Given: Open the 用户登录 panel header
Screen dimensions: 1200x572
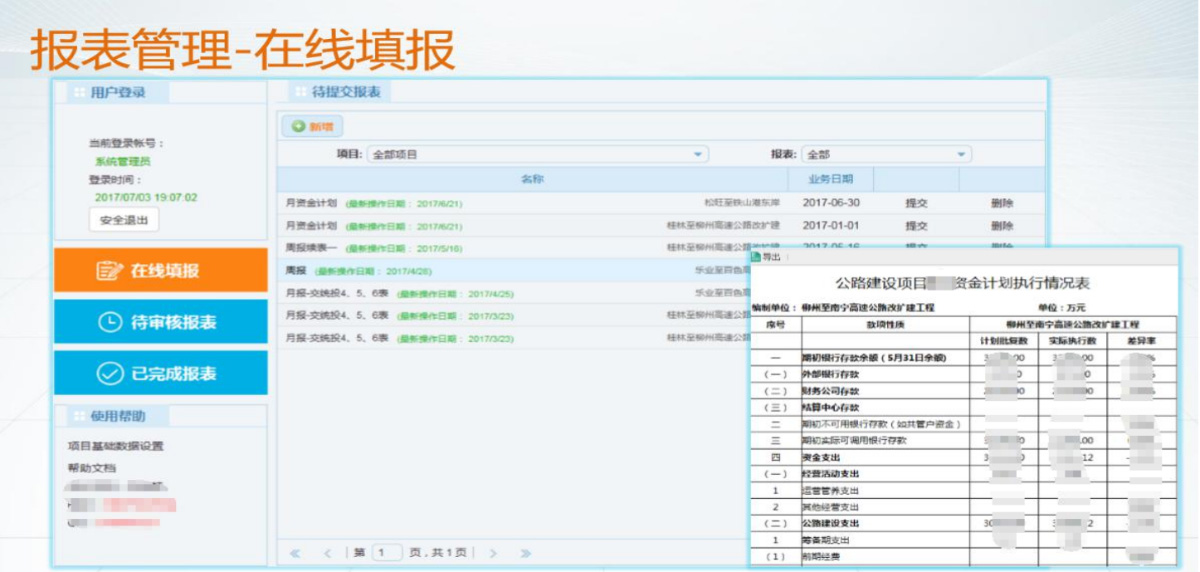Looking at the screenshot, I should point(117,92).
